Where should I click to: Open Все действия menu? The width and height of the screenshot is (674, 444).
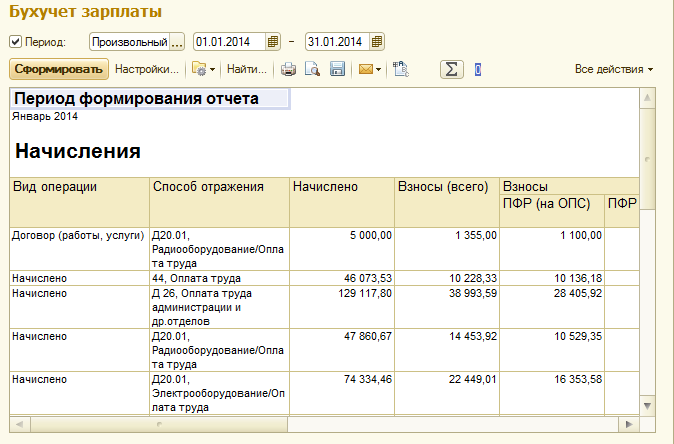click(x=614, y=69)
